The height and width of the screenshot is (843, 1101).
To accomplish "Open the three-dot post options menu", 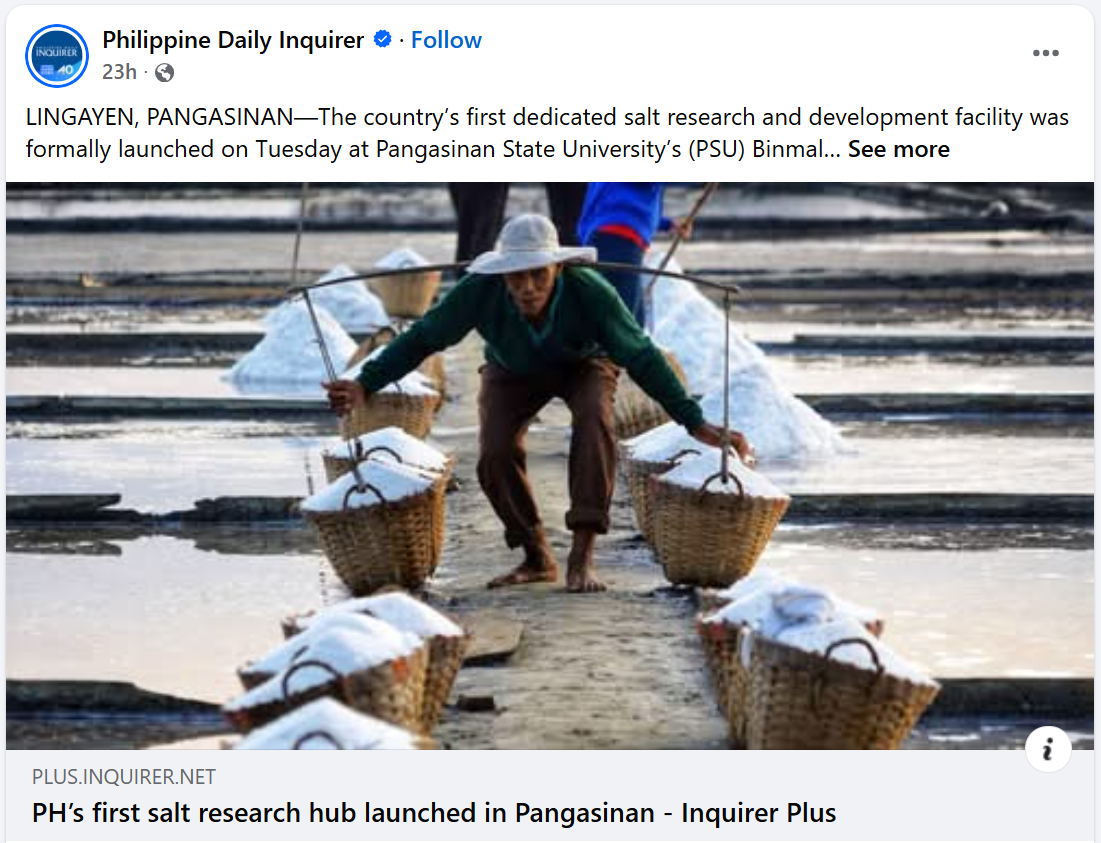I will click(x=1046, y=53).
